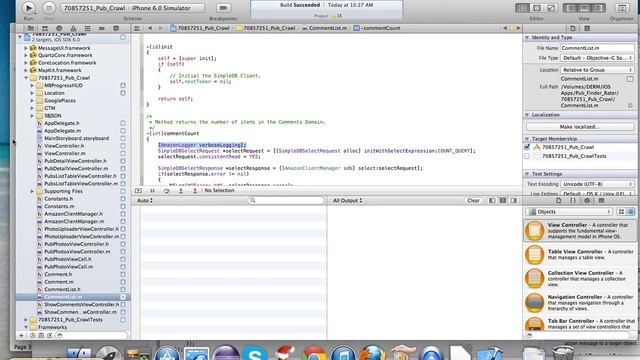
Task: Go back with the jump bar back arrow
Action: tap(150, 29)
